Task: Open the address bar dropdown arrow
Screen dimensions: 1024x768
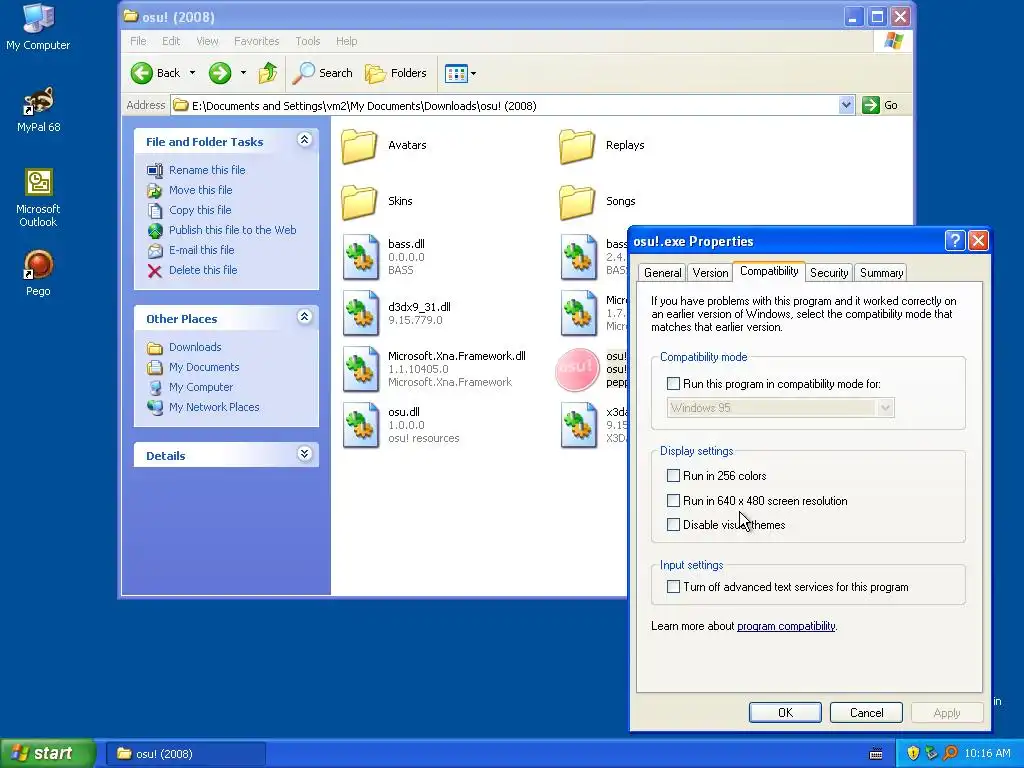Action: pyautogui.click(x=846, y=105)
